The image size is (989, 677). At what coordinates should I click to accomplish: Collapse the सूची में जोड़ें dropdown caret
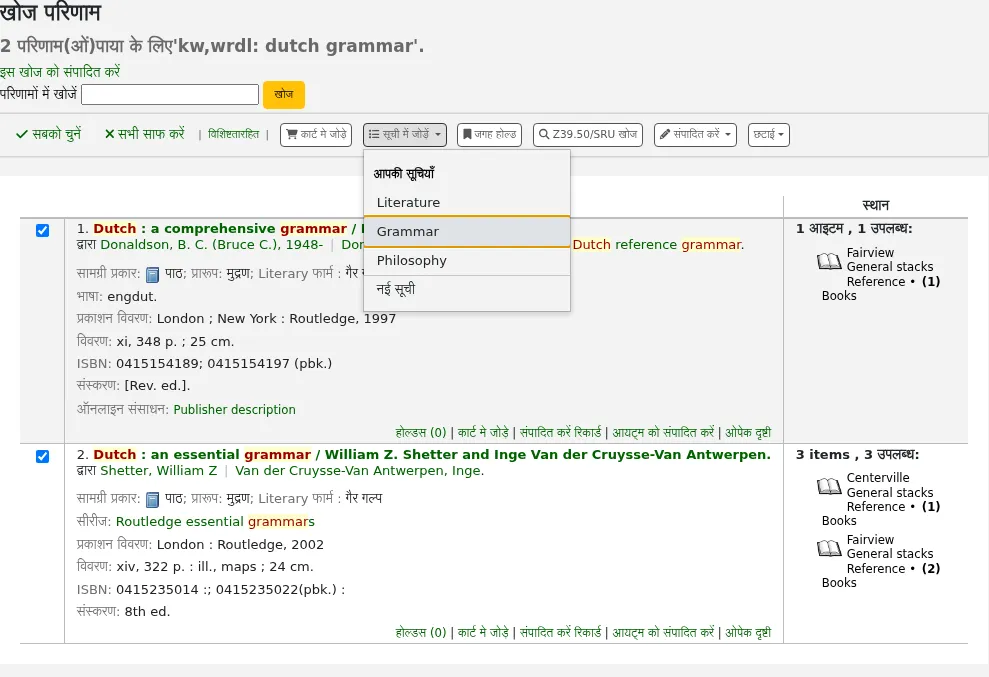438,134
